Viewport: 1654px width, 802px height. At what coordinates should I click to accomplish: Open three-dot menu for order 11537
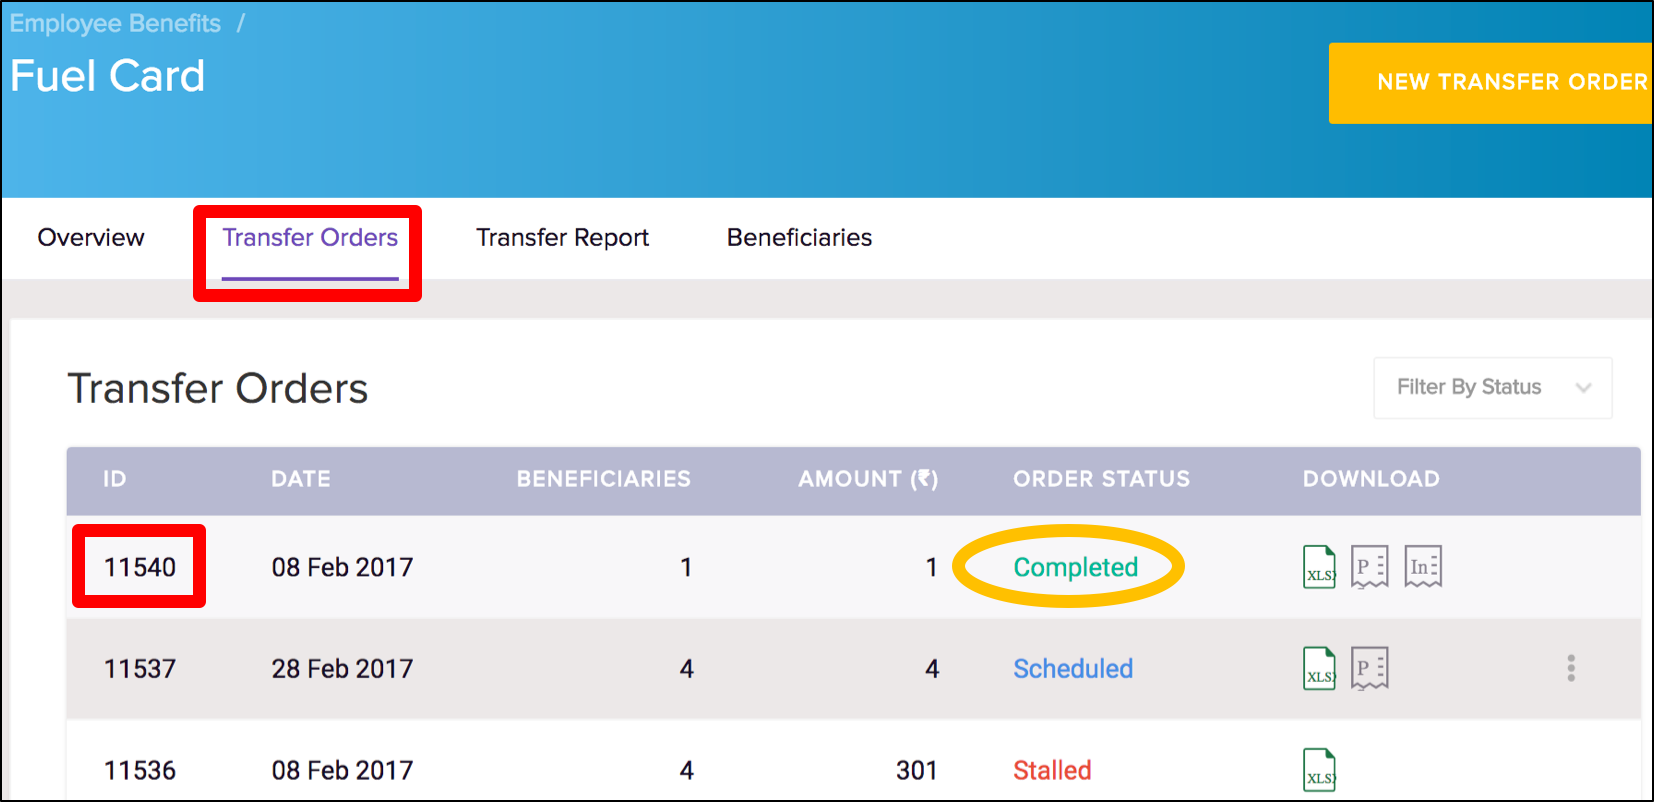pos(1571,668)
